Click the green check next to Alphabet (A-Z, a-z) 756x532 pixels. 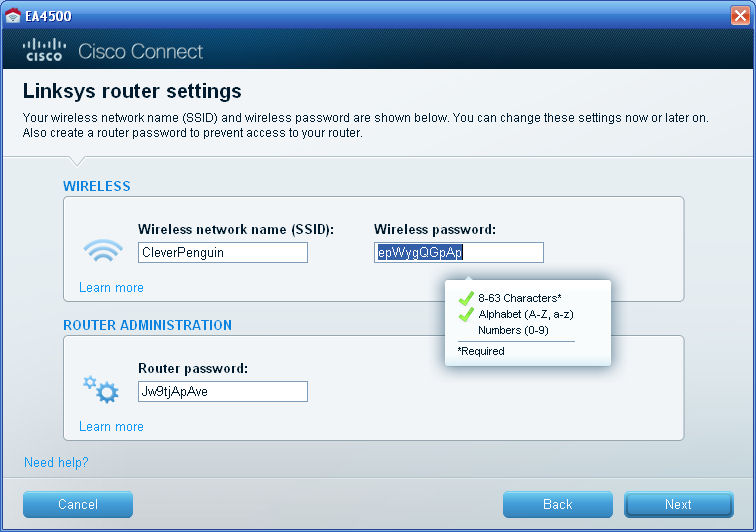coord(466,314)
